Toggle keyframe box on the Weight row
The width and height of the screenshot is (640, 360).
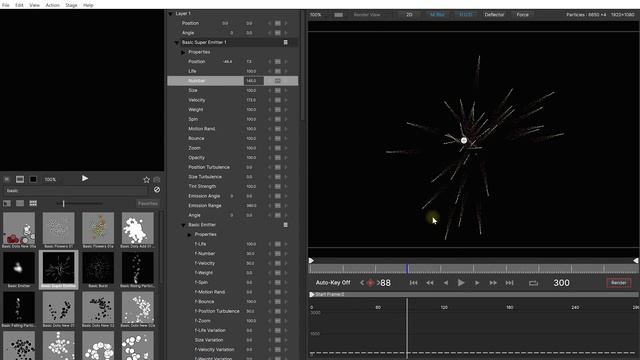(278, 110)
